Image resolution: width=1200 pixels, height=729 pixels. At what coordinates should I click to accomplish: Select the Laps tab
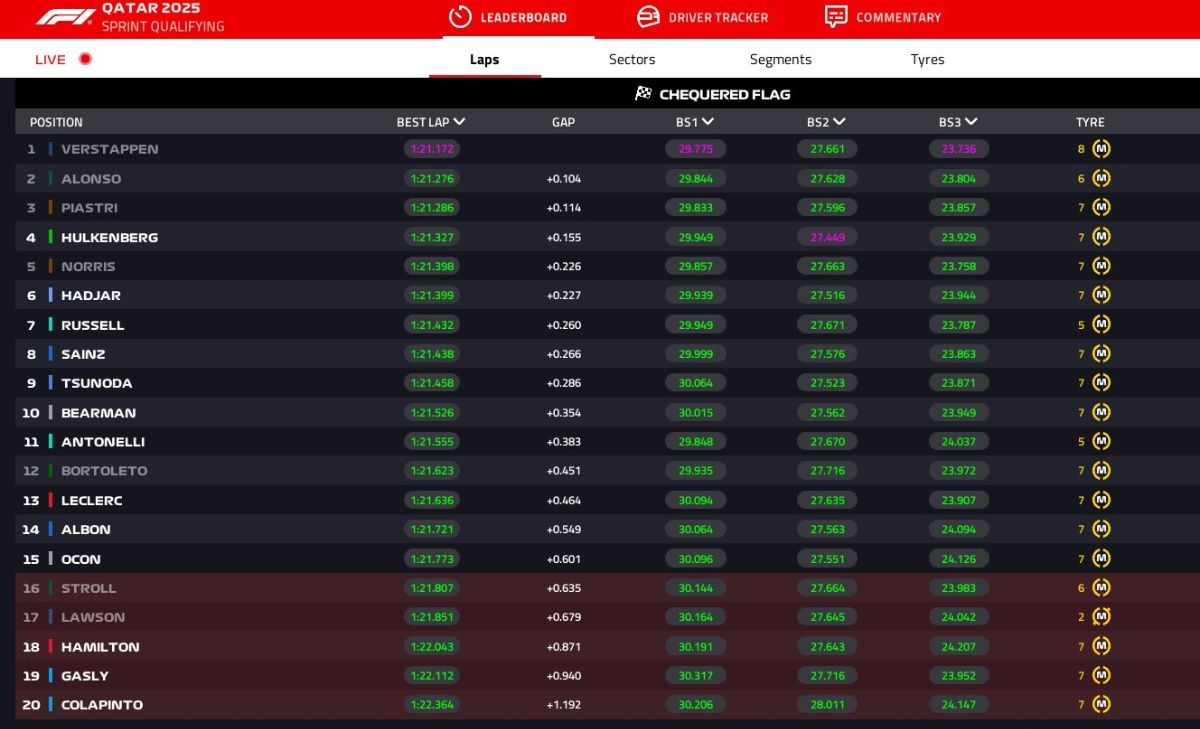pos(485,59)
